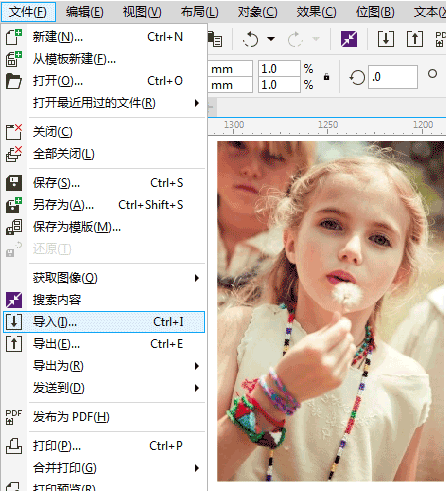Choose Search Content (搜索内容) entry
The width and height of the screenshot is (446, 491).
[x=104, y=300]
